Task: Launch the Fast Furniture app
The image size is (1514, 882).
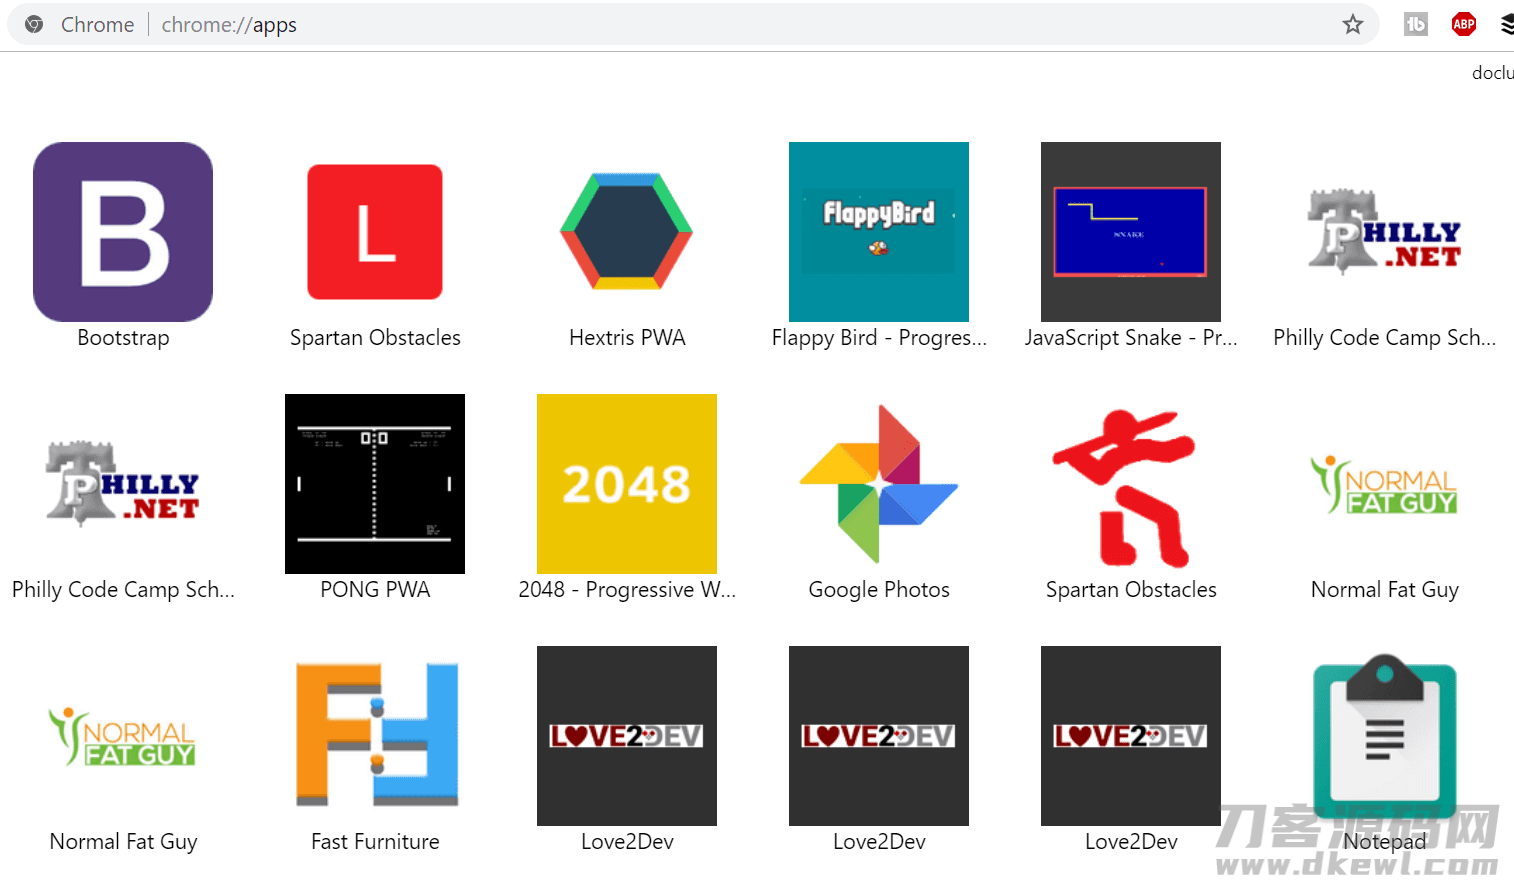Action: tap(376, 734)
